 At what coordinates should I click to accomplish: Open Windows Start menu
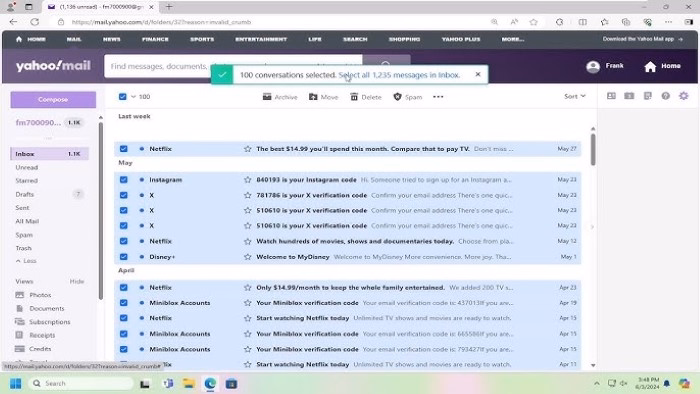click(x=15, y=384)
